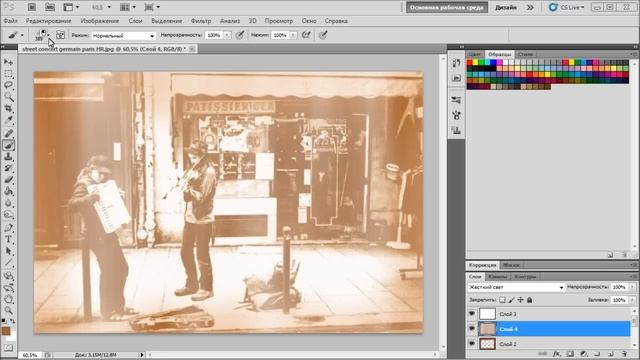Add a layer style fx
The height and width of the screenshot is (360, 640).
click(556, 354)
